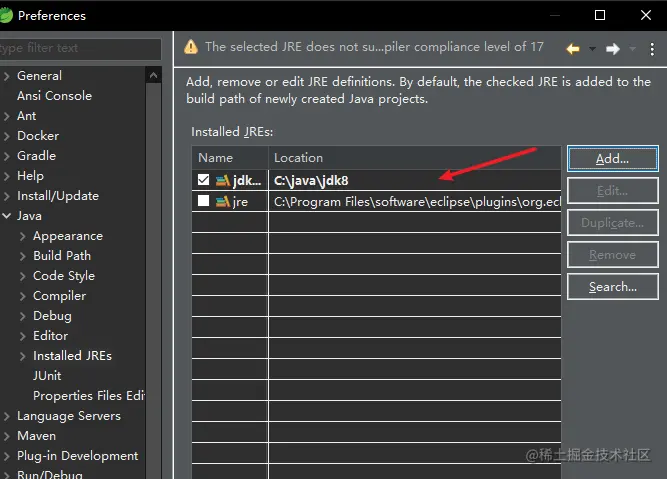The width and height of the screenshot is (667, 479).
Task: Expand the Docker tree node
Action: click(x=6, y=136)
